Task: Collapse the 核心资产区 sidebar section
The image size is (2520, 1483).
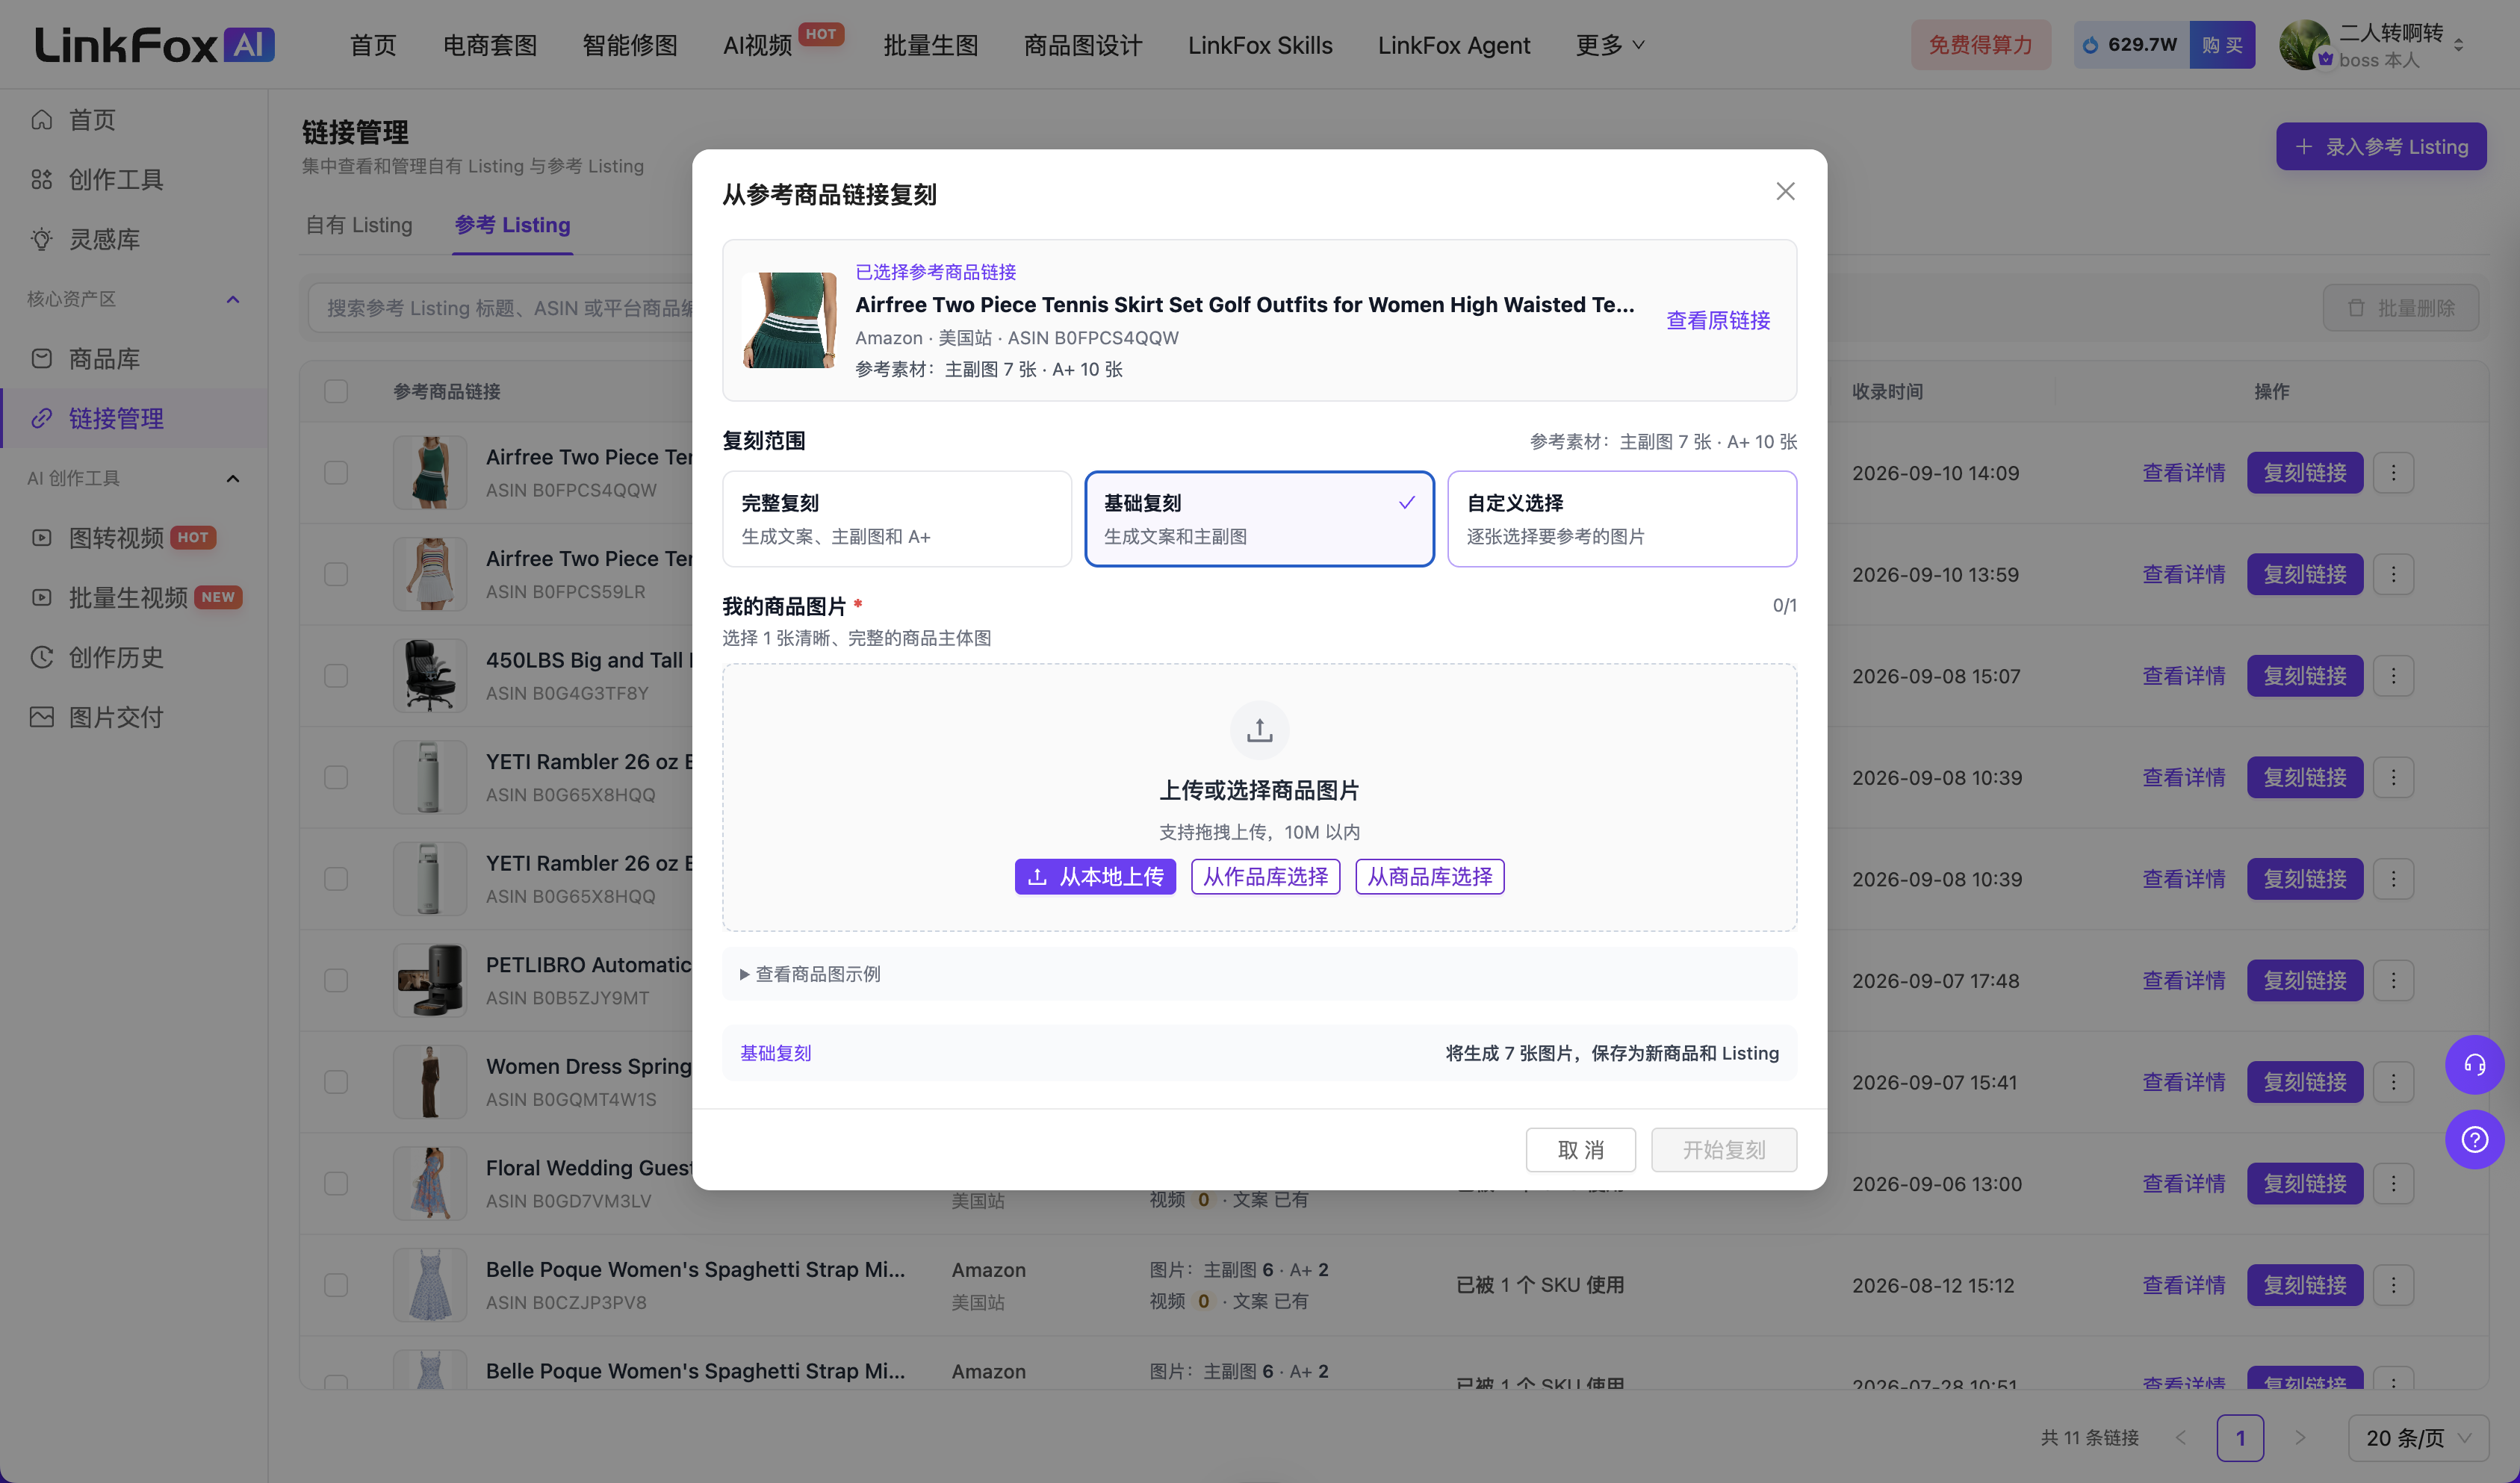Action: (233, 299)
